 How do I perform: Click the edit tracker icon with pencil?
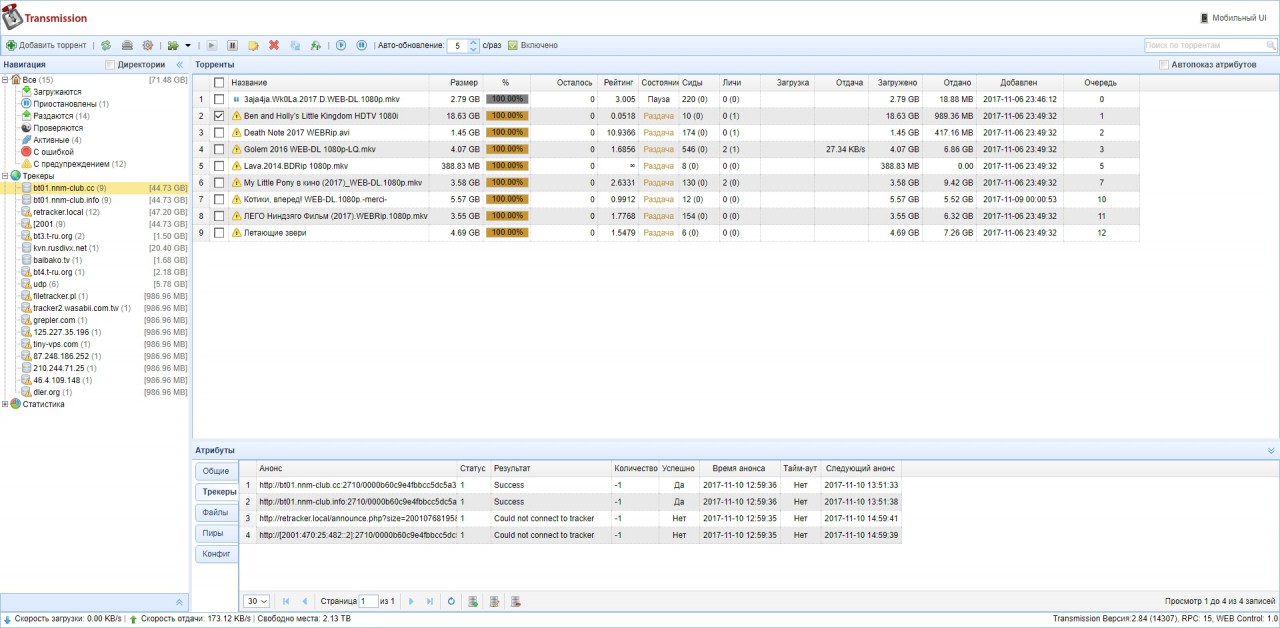point(493,601)
